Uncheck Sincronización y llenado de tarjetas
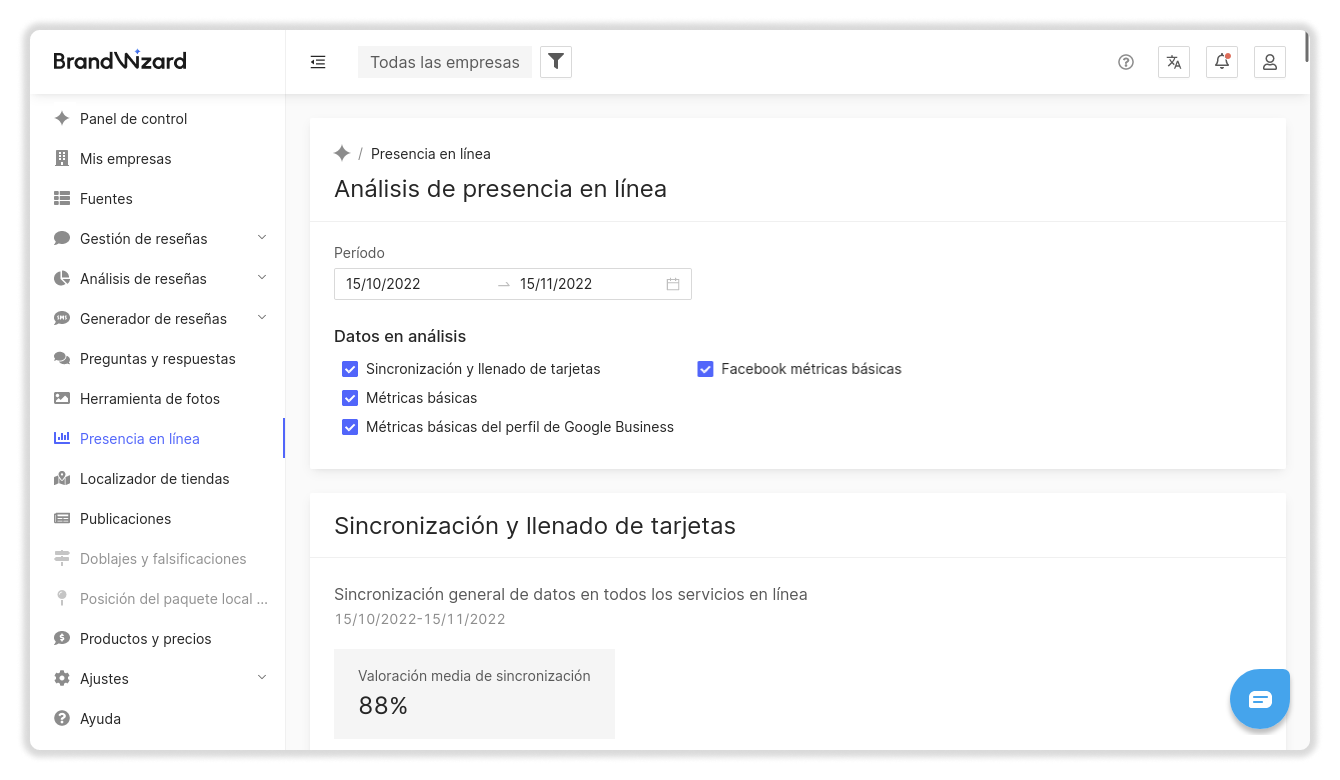The image size is (1340, 780). (x=350, y=369)
